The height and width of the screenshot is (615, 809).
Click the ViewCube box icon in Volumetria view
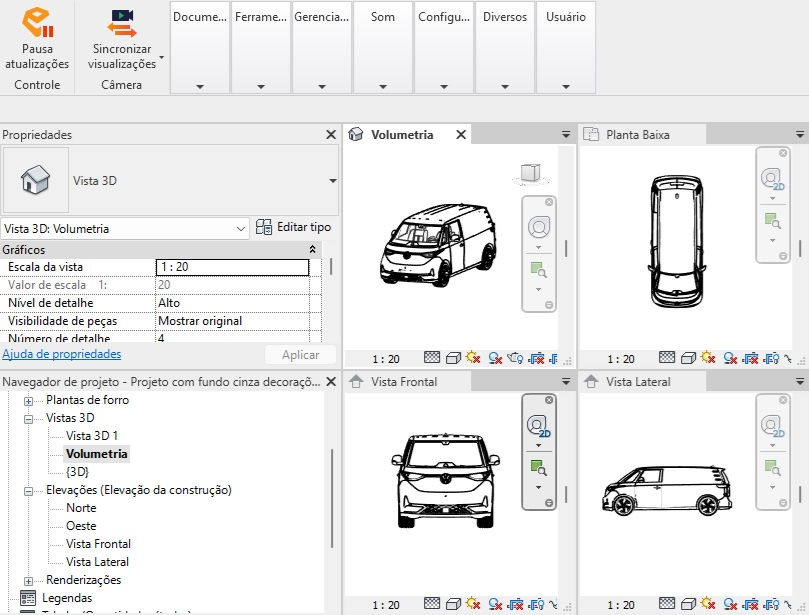pyautogui.click(x=532, y=172)
